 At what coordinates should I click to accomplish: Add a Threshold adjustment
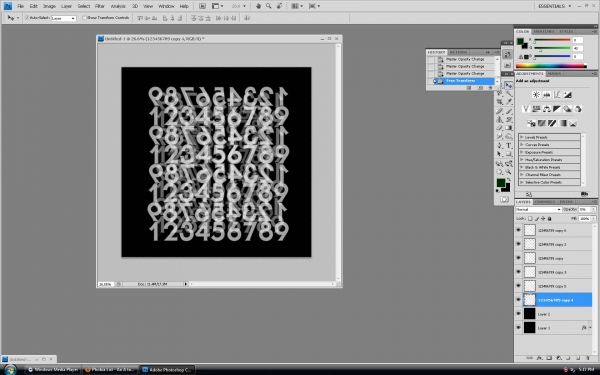pyautogui.click(x=552, y=123)
